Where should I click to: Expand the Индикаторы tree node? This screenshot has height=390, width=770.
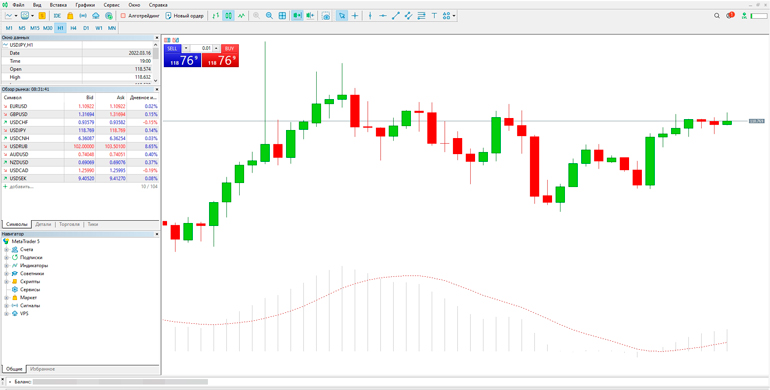[6, 265]
